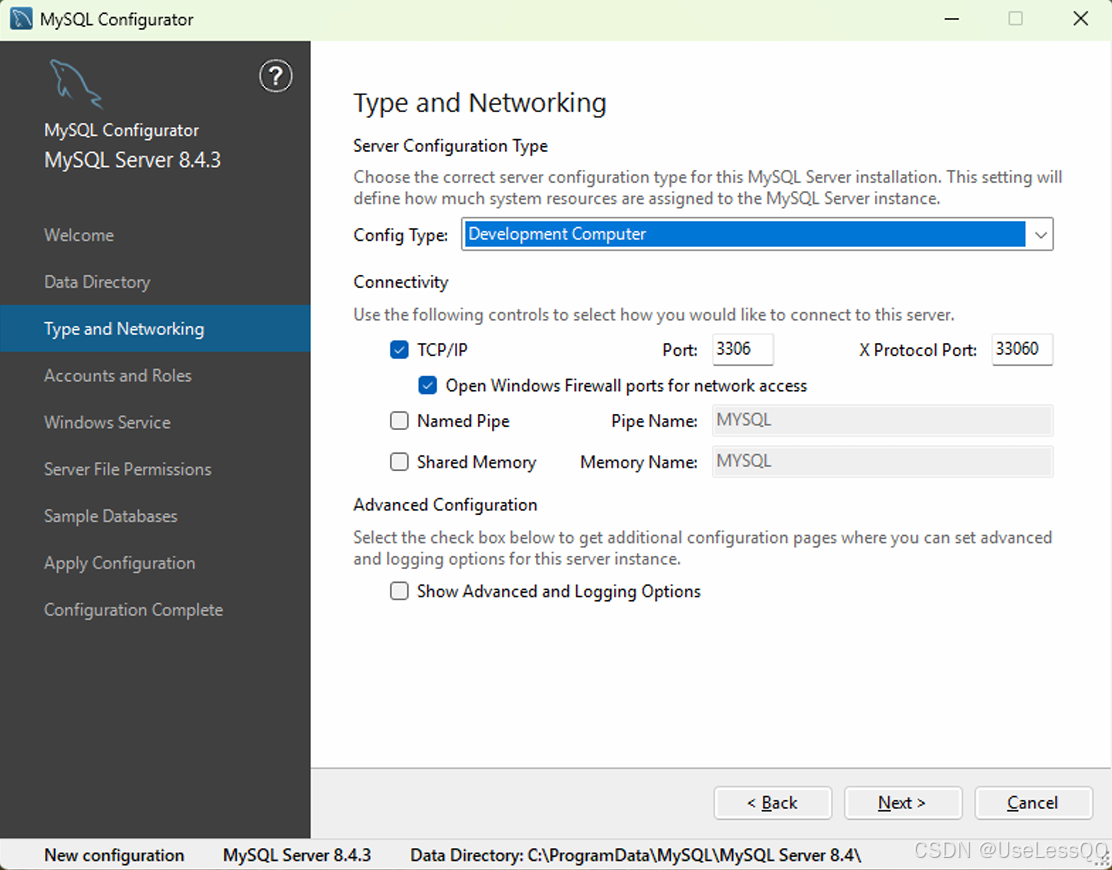
Task: Click the Port field showing 3306
Action: click(x=743, y=349)
